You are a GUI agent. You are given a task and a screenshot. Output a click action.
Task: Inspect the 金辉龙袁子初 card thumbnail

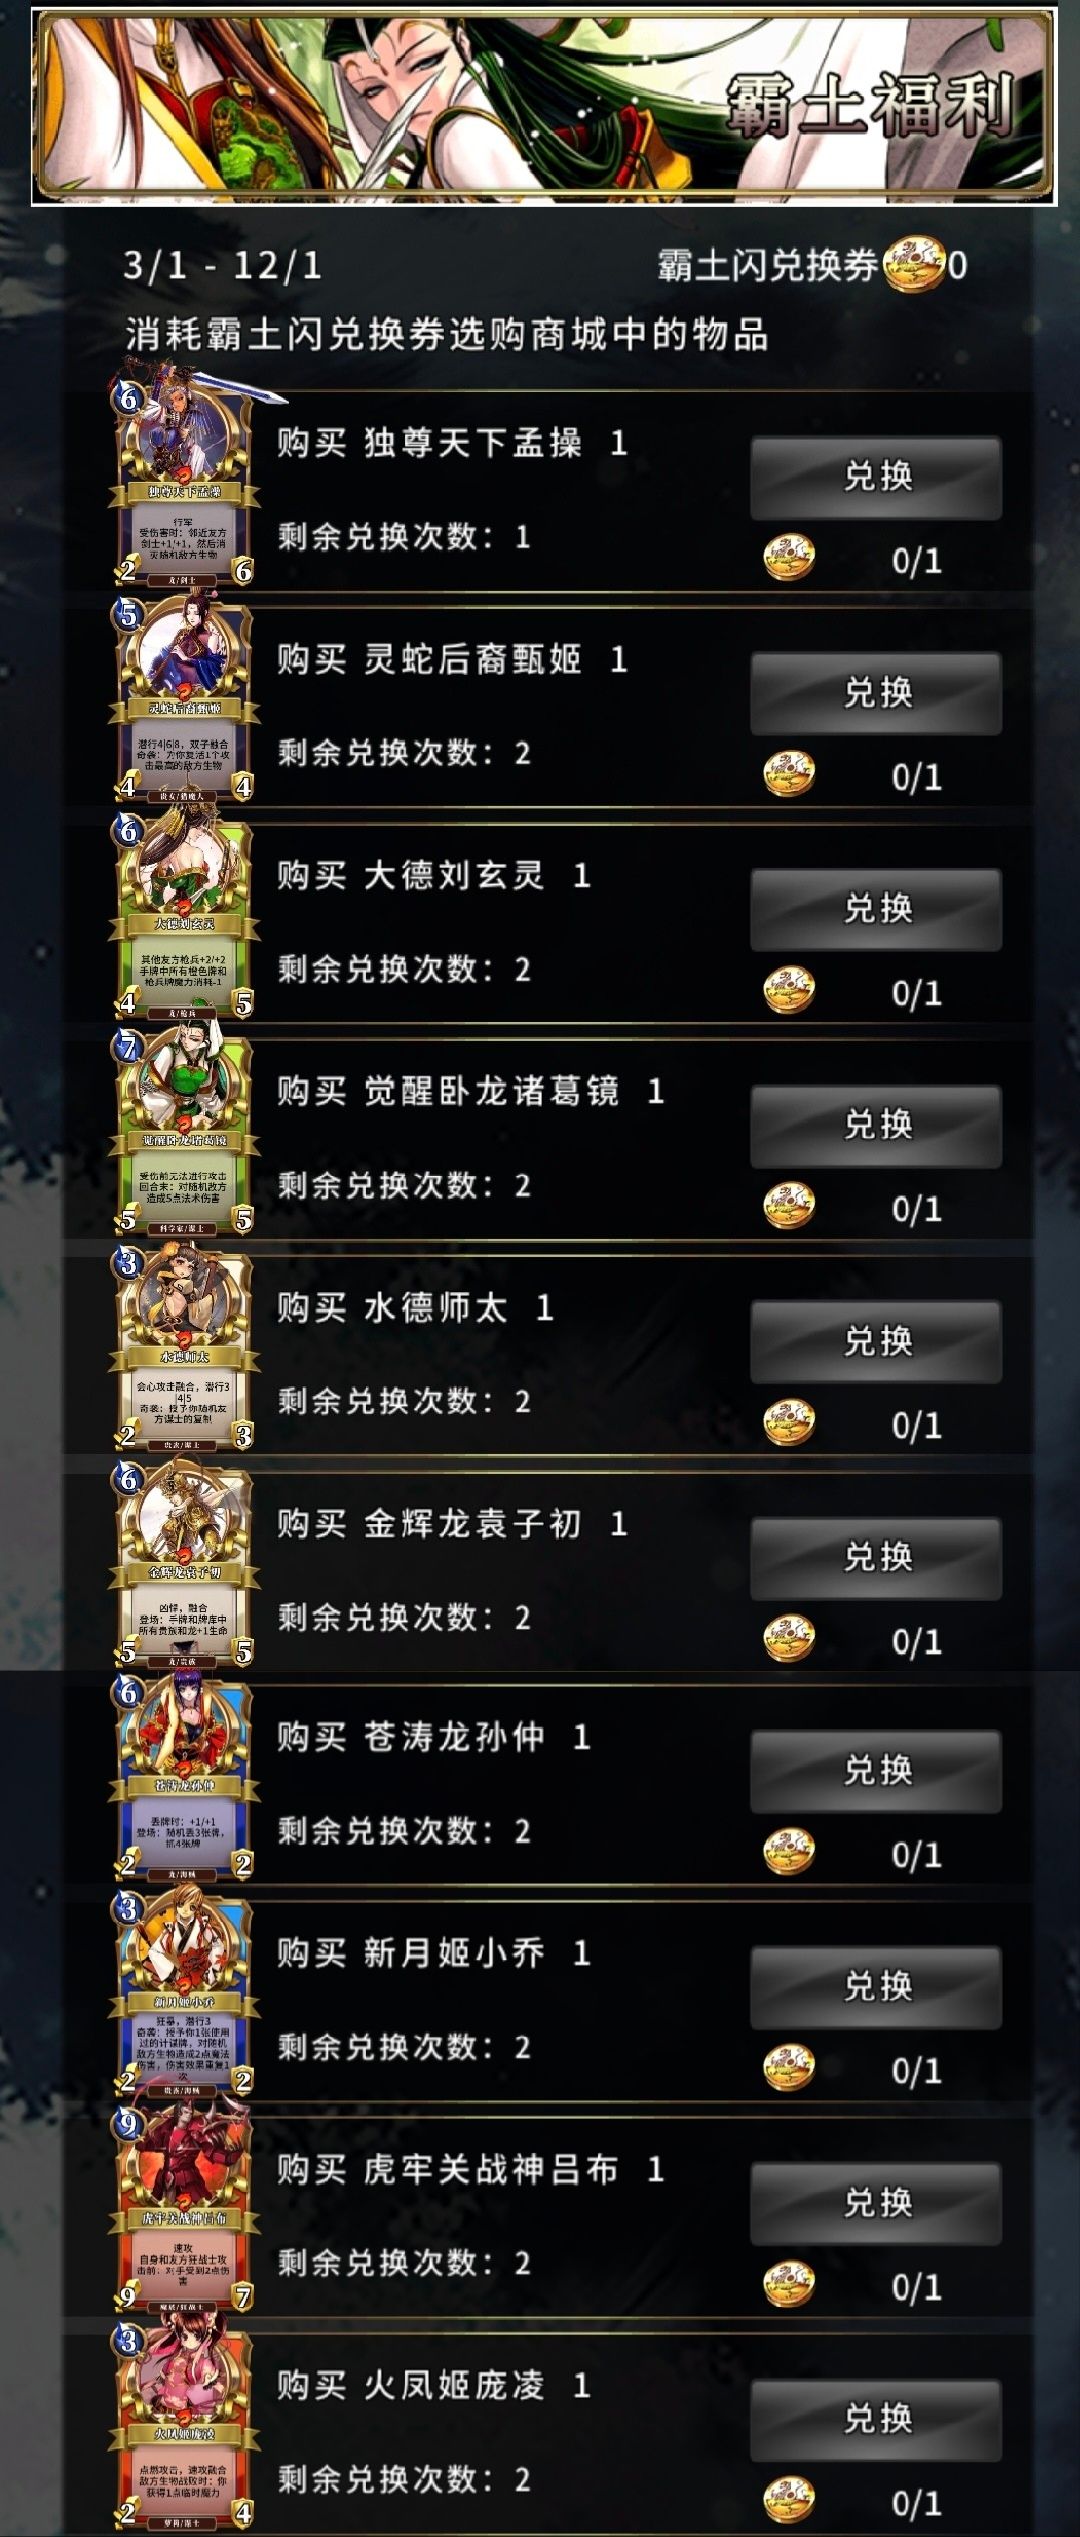(185, 1562)
